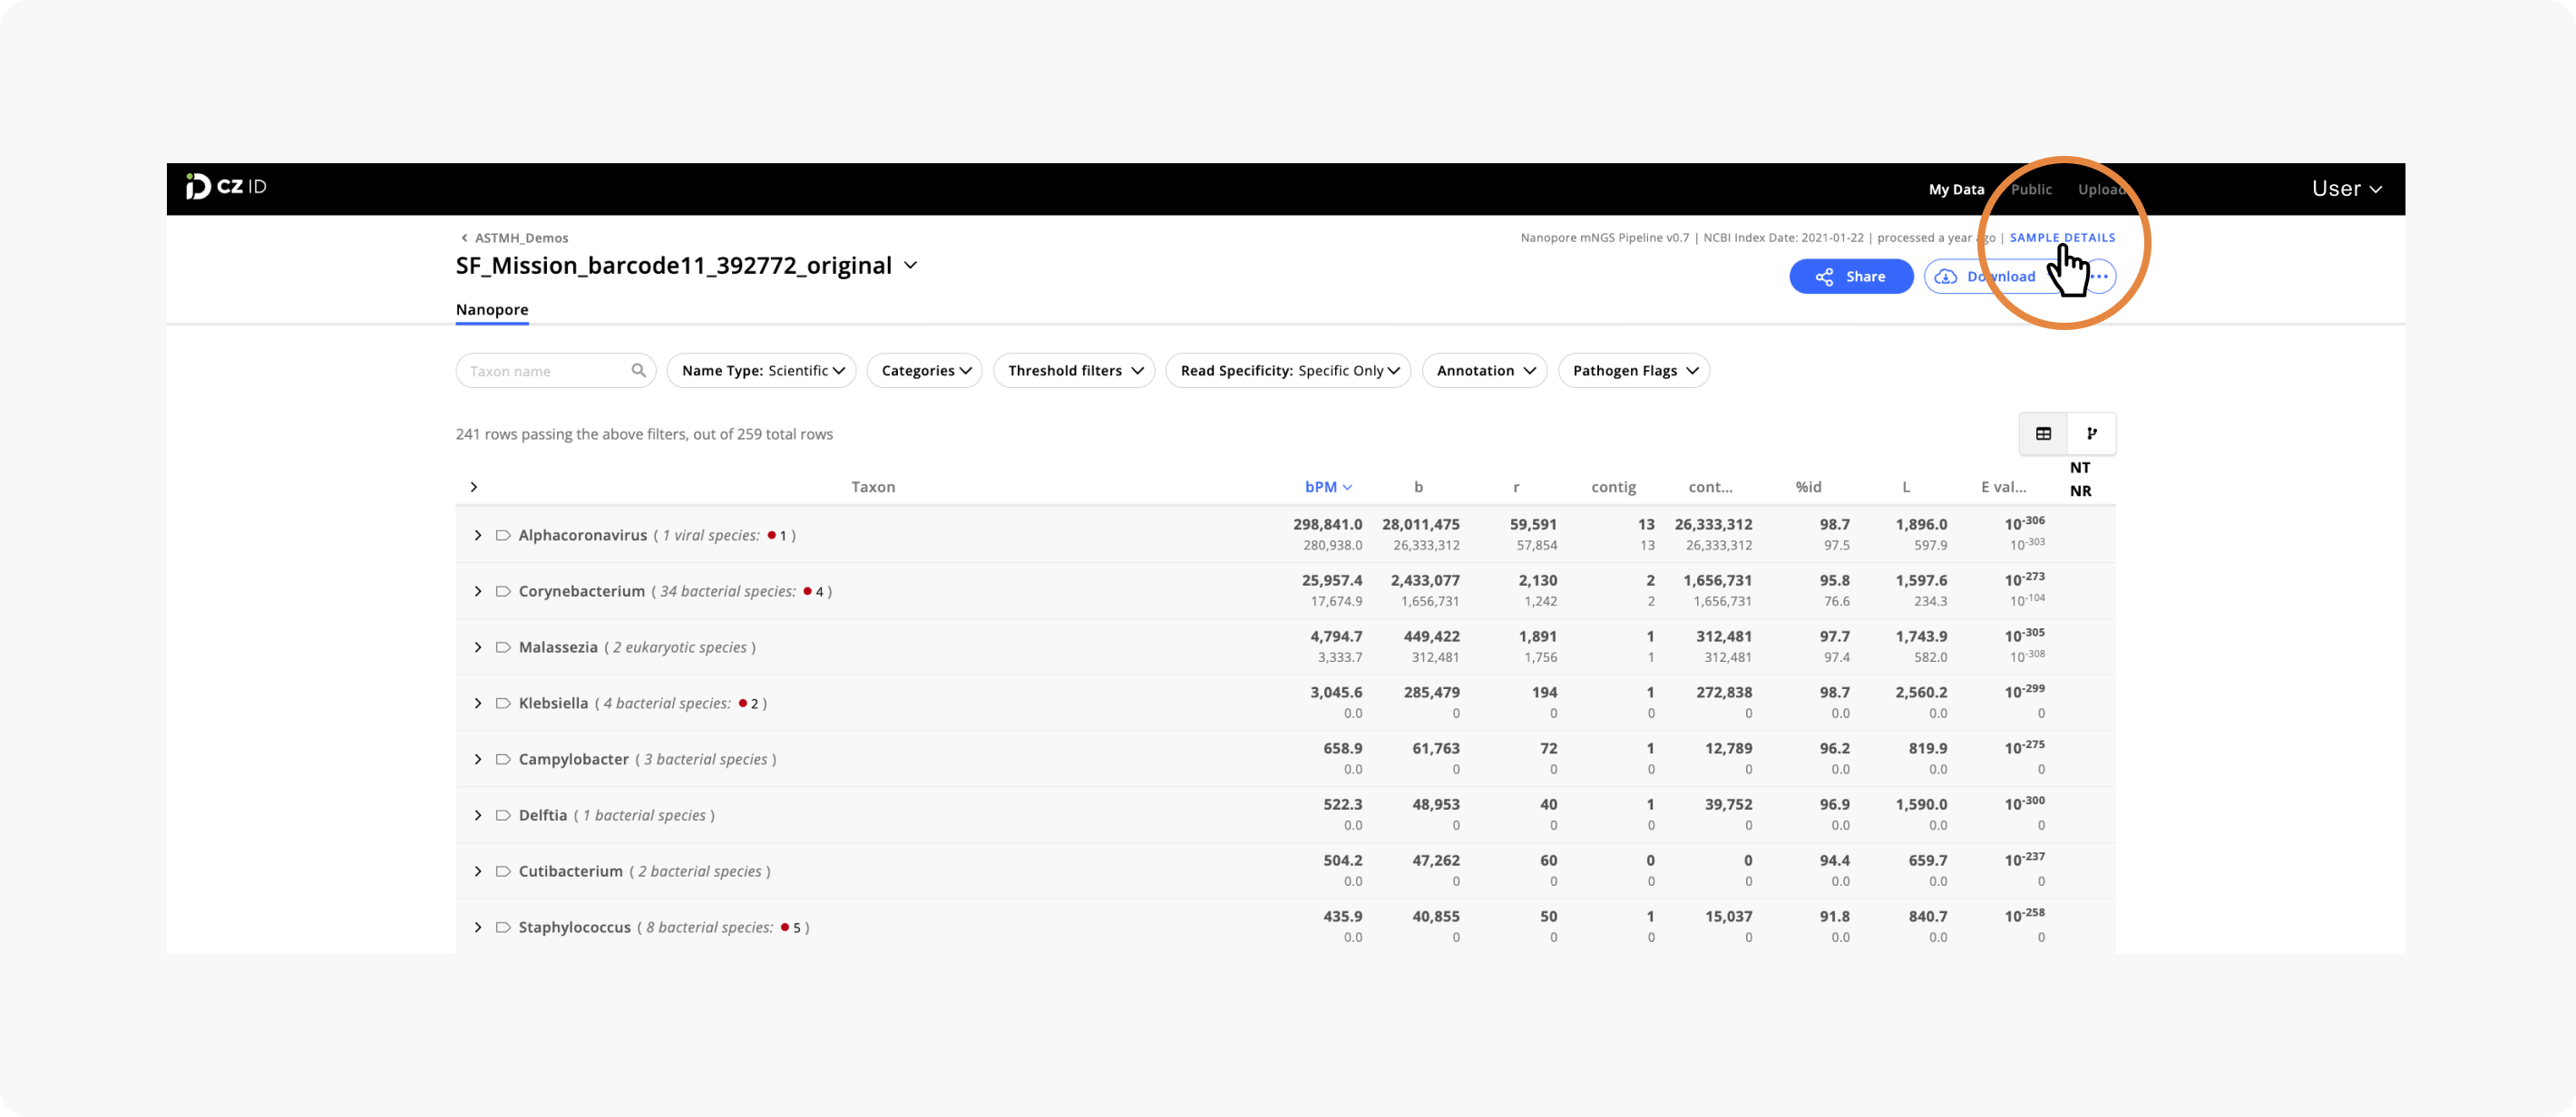Viewport: 2576px width, 1117px height.
Task: Go to My Data
Action: [1956, 189]
